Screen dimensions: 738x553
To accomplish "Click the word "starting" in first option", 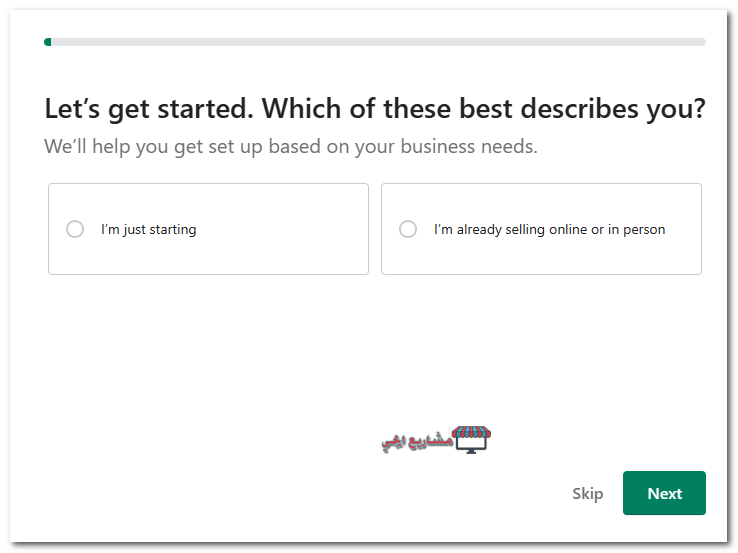I will click(173, 230).
